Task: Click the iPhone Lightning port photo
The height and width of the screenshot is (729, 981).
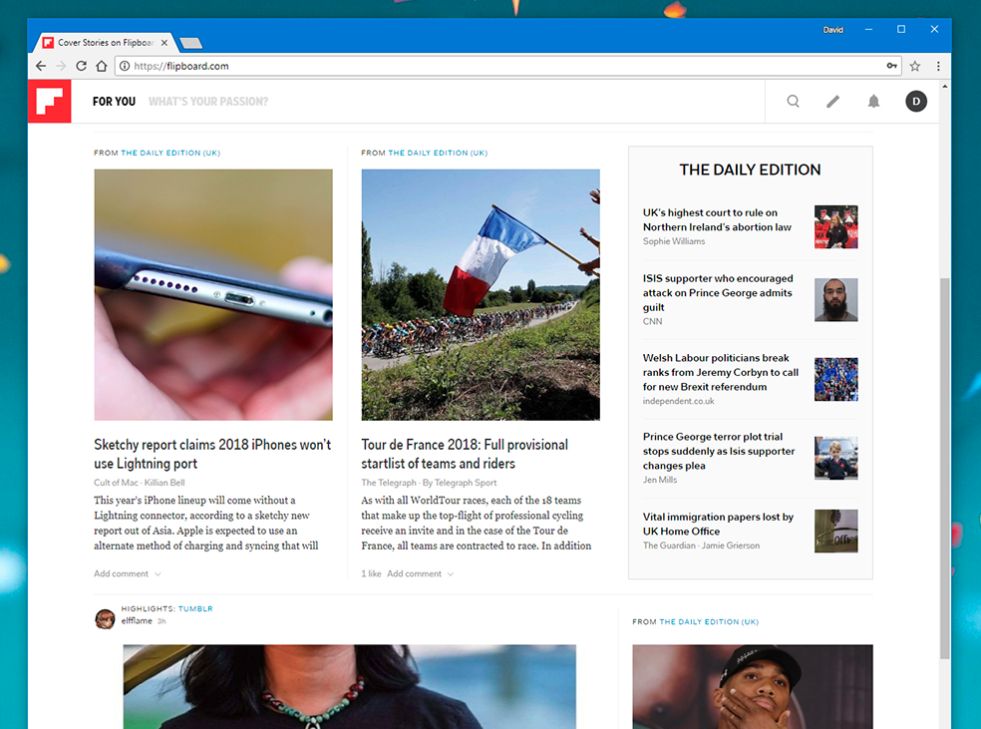Action: tap(213, 294)
